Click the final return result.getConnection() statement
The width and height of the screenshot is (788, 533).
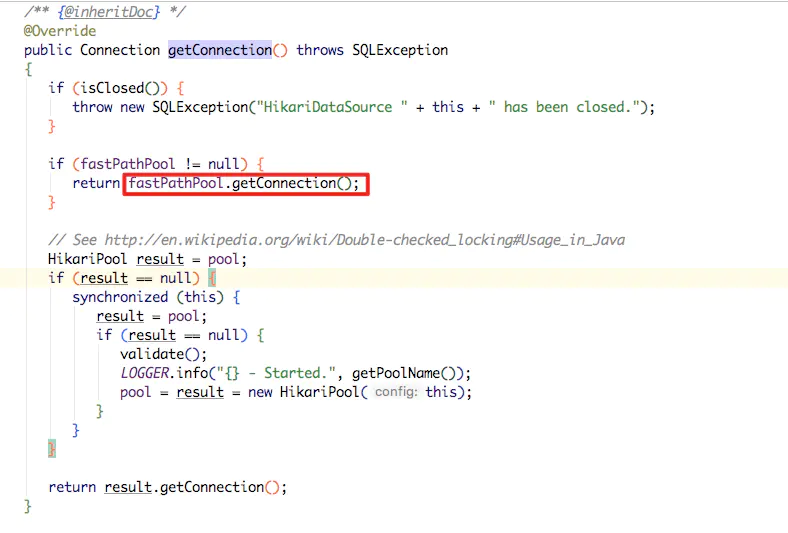(168, 487)
